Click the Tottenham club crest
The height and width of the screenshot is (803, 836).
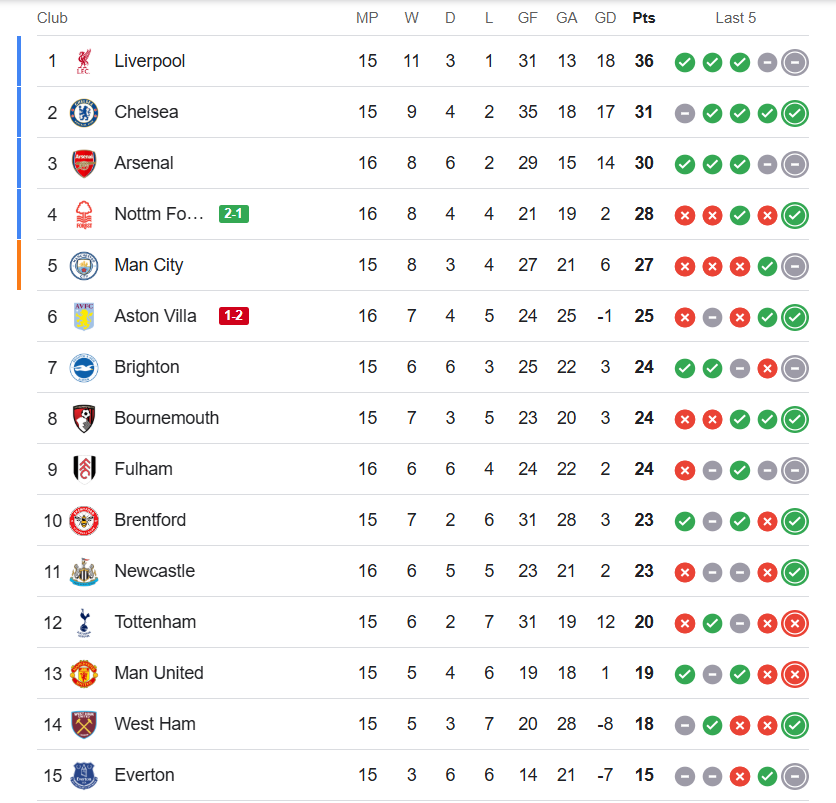point(84,622)
